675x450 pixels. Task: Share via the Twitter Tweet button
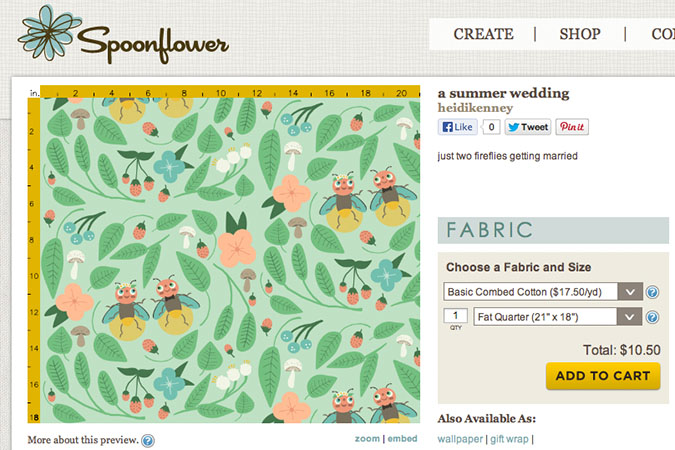pyautogui.click(x=528, y=127)
